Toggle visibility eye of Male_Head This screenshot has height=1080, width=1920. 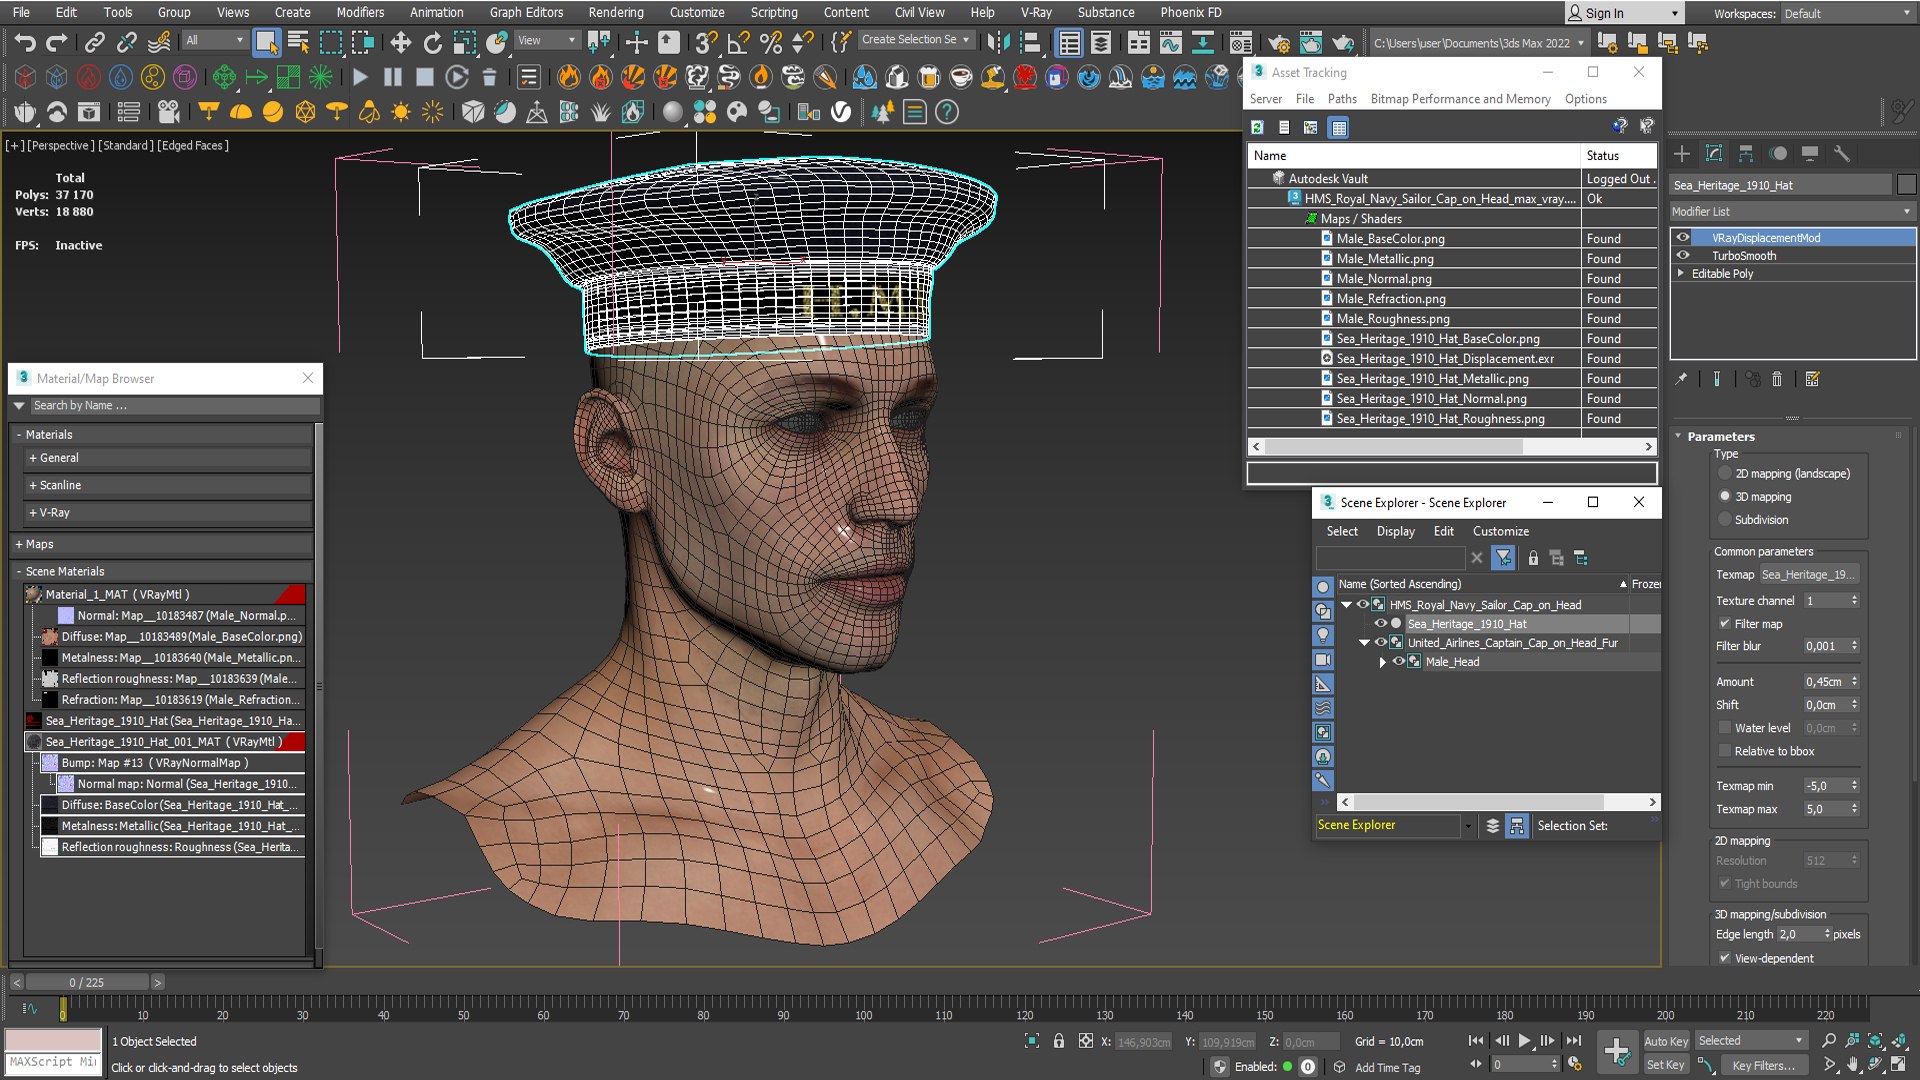1398,662
